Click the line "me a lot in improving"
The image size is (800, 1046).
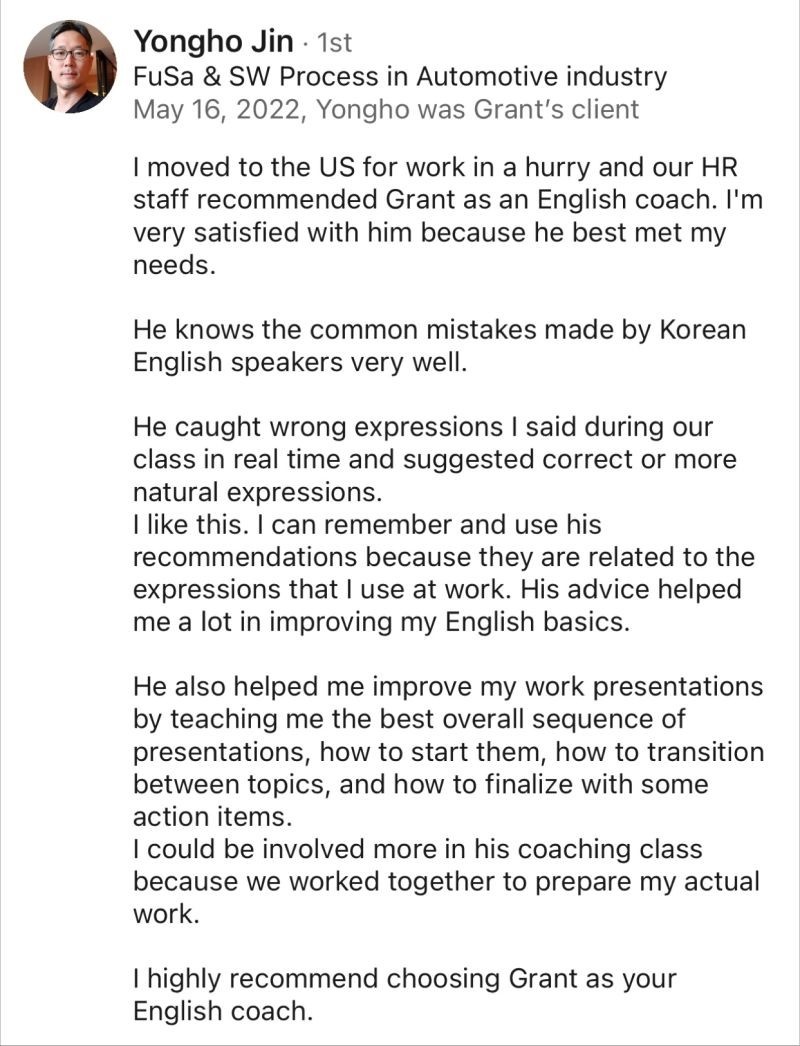click(382, 622)
